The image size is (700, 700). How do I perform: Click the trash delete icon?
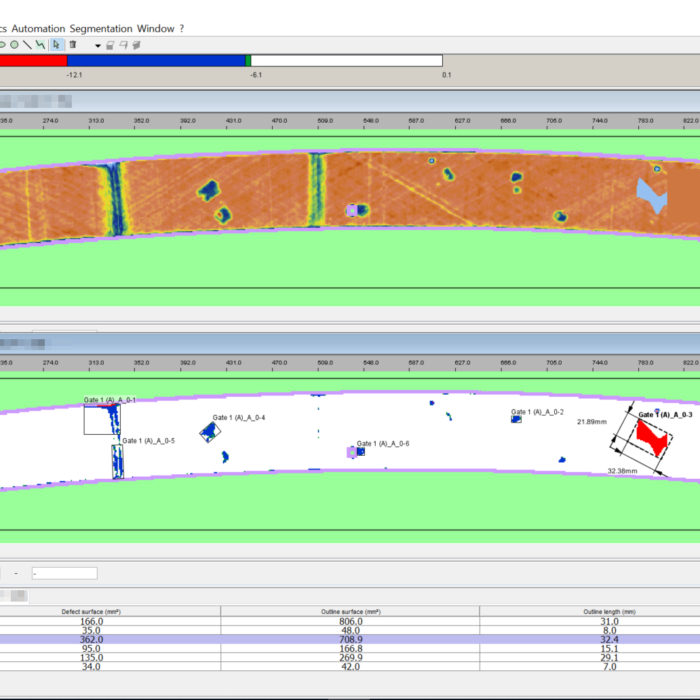click(x=72, y=45)
